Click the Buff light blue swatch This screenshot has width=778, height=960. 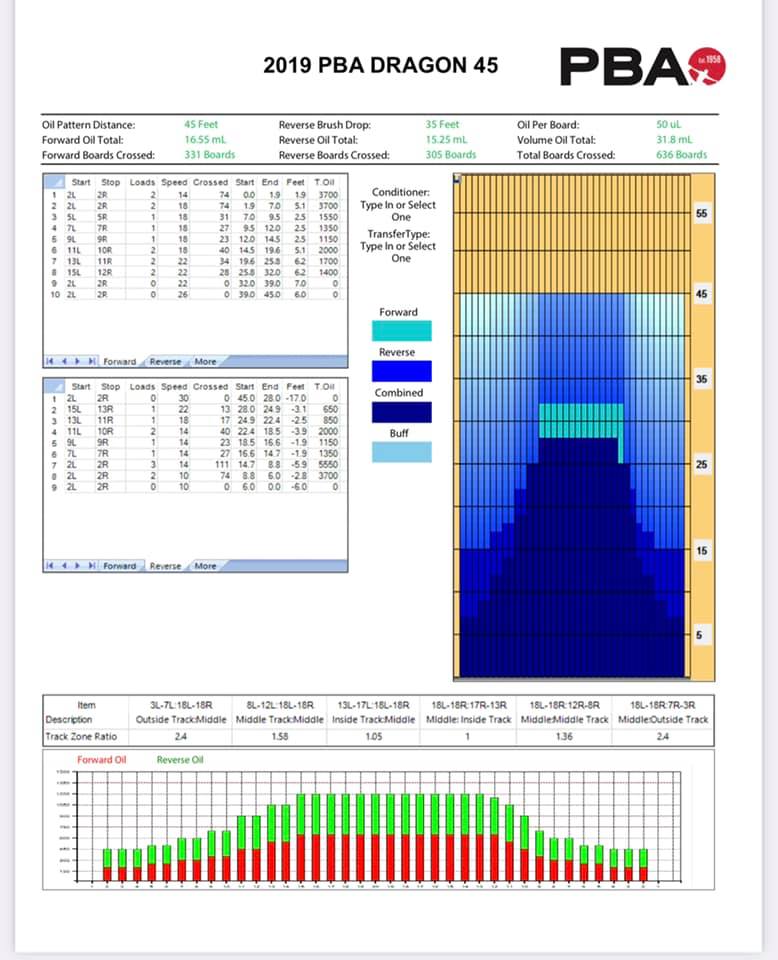pos(402,452)
